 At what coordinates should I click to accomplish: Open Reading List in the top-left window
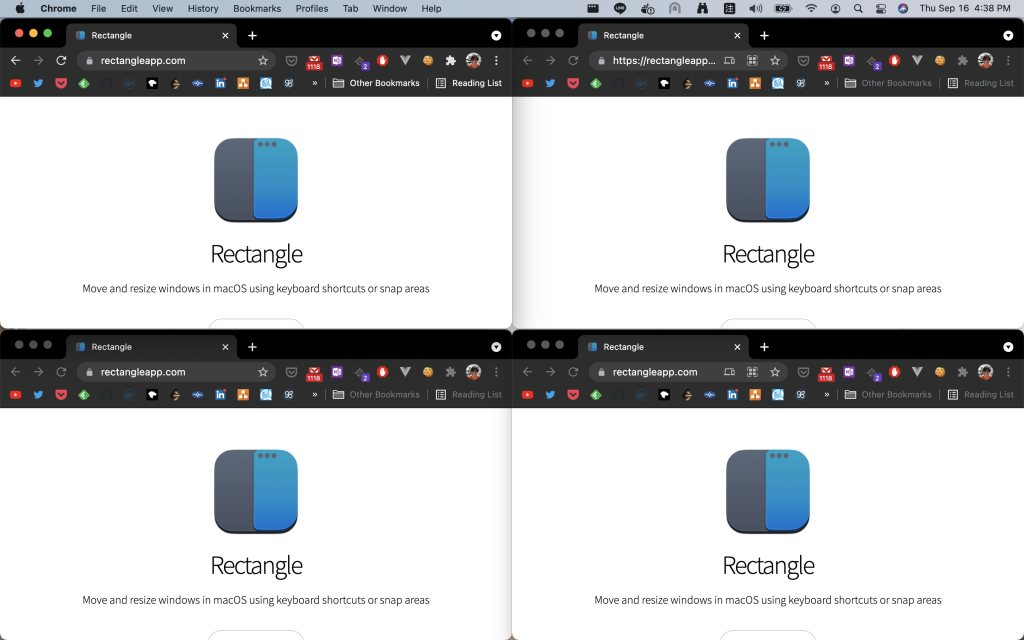coord(469,83)
